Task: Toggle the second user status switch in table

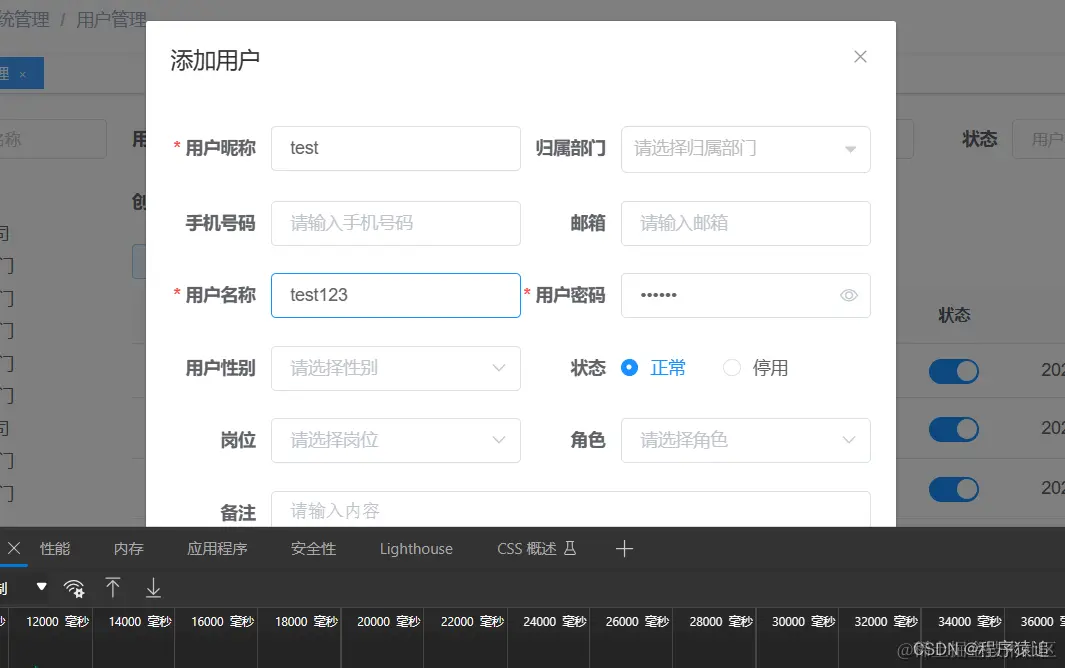Action: tap(954, 429)
